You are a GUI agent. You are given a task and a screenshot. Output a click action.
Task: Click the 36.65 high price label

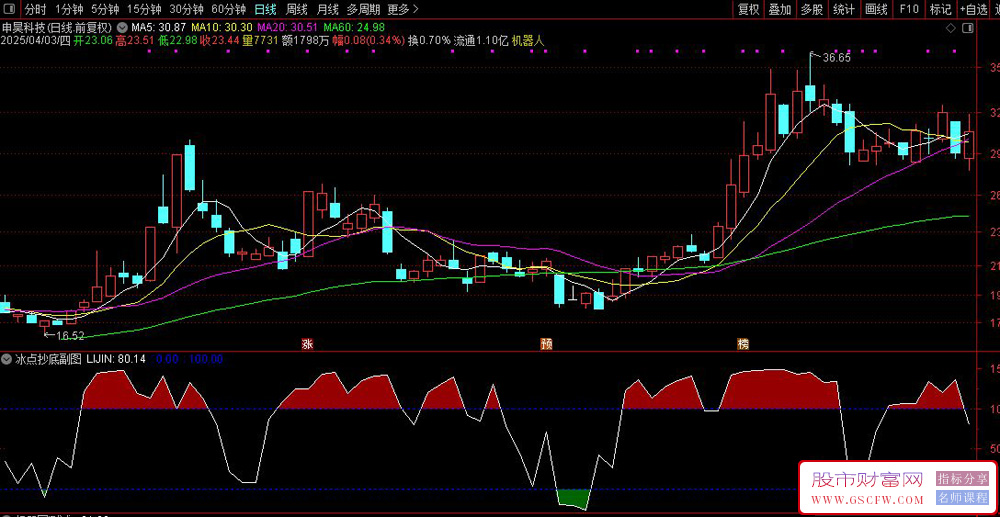click(x=837, y=57)
